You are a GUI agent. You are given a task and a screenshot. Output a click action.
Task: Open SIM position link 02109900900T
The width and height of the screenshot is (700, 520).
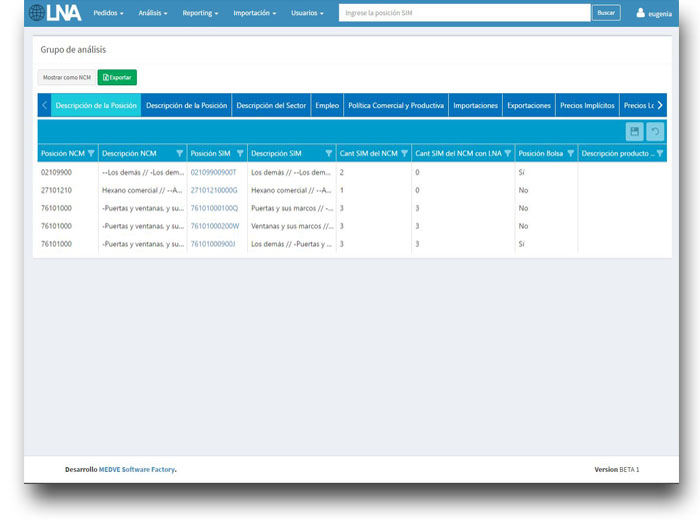(x=214, y=172)
